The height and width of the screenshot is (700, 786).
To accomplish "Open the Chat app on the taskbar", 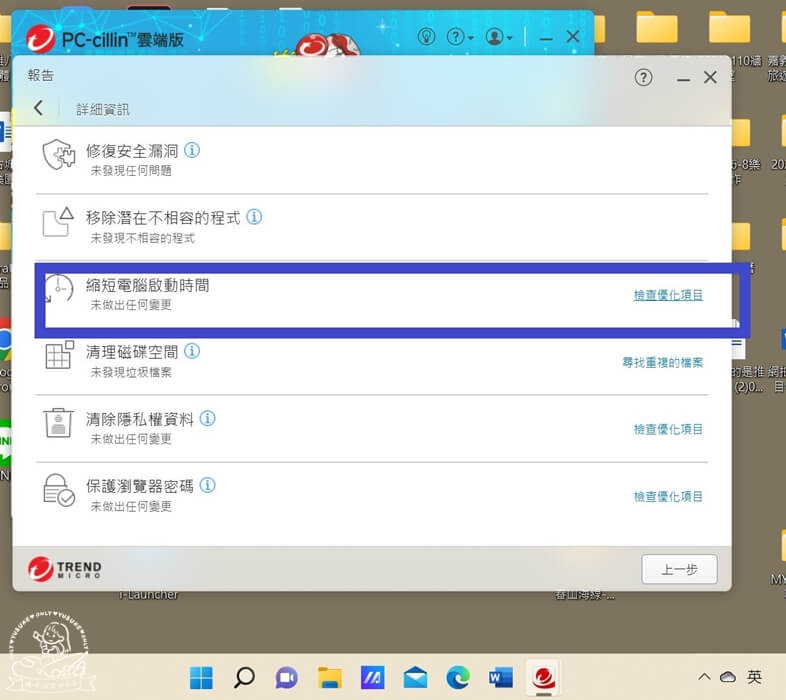I will [x=287, y=678].
